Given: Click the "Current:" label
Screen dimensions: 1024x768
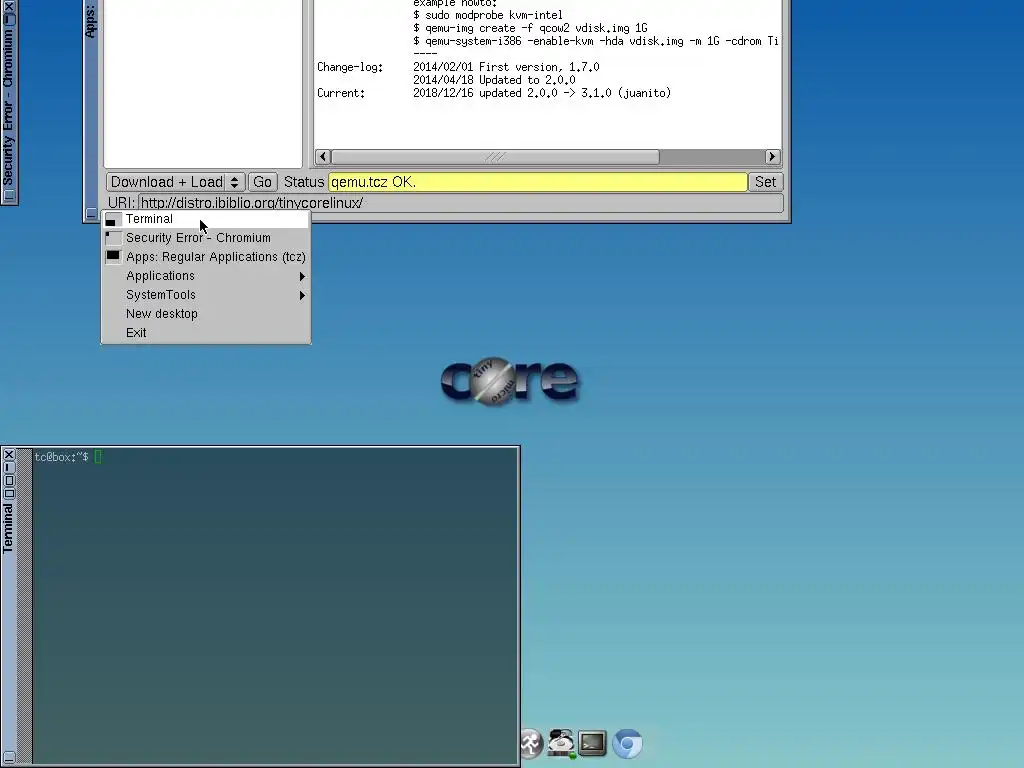Looking at the screenshot, I should (x=341, y=93).
